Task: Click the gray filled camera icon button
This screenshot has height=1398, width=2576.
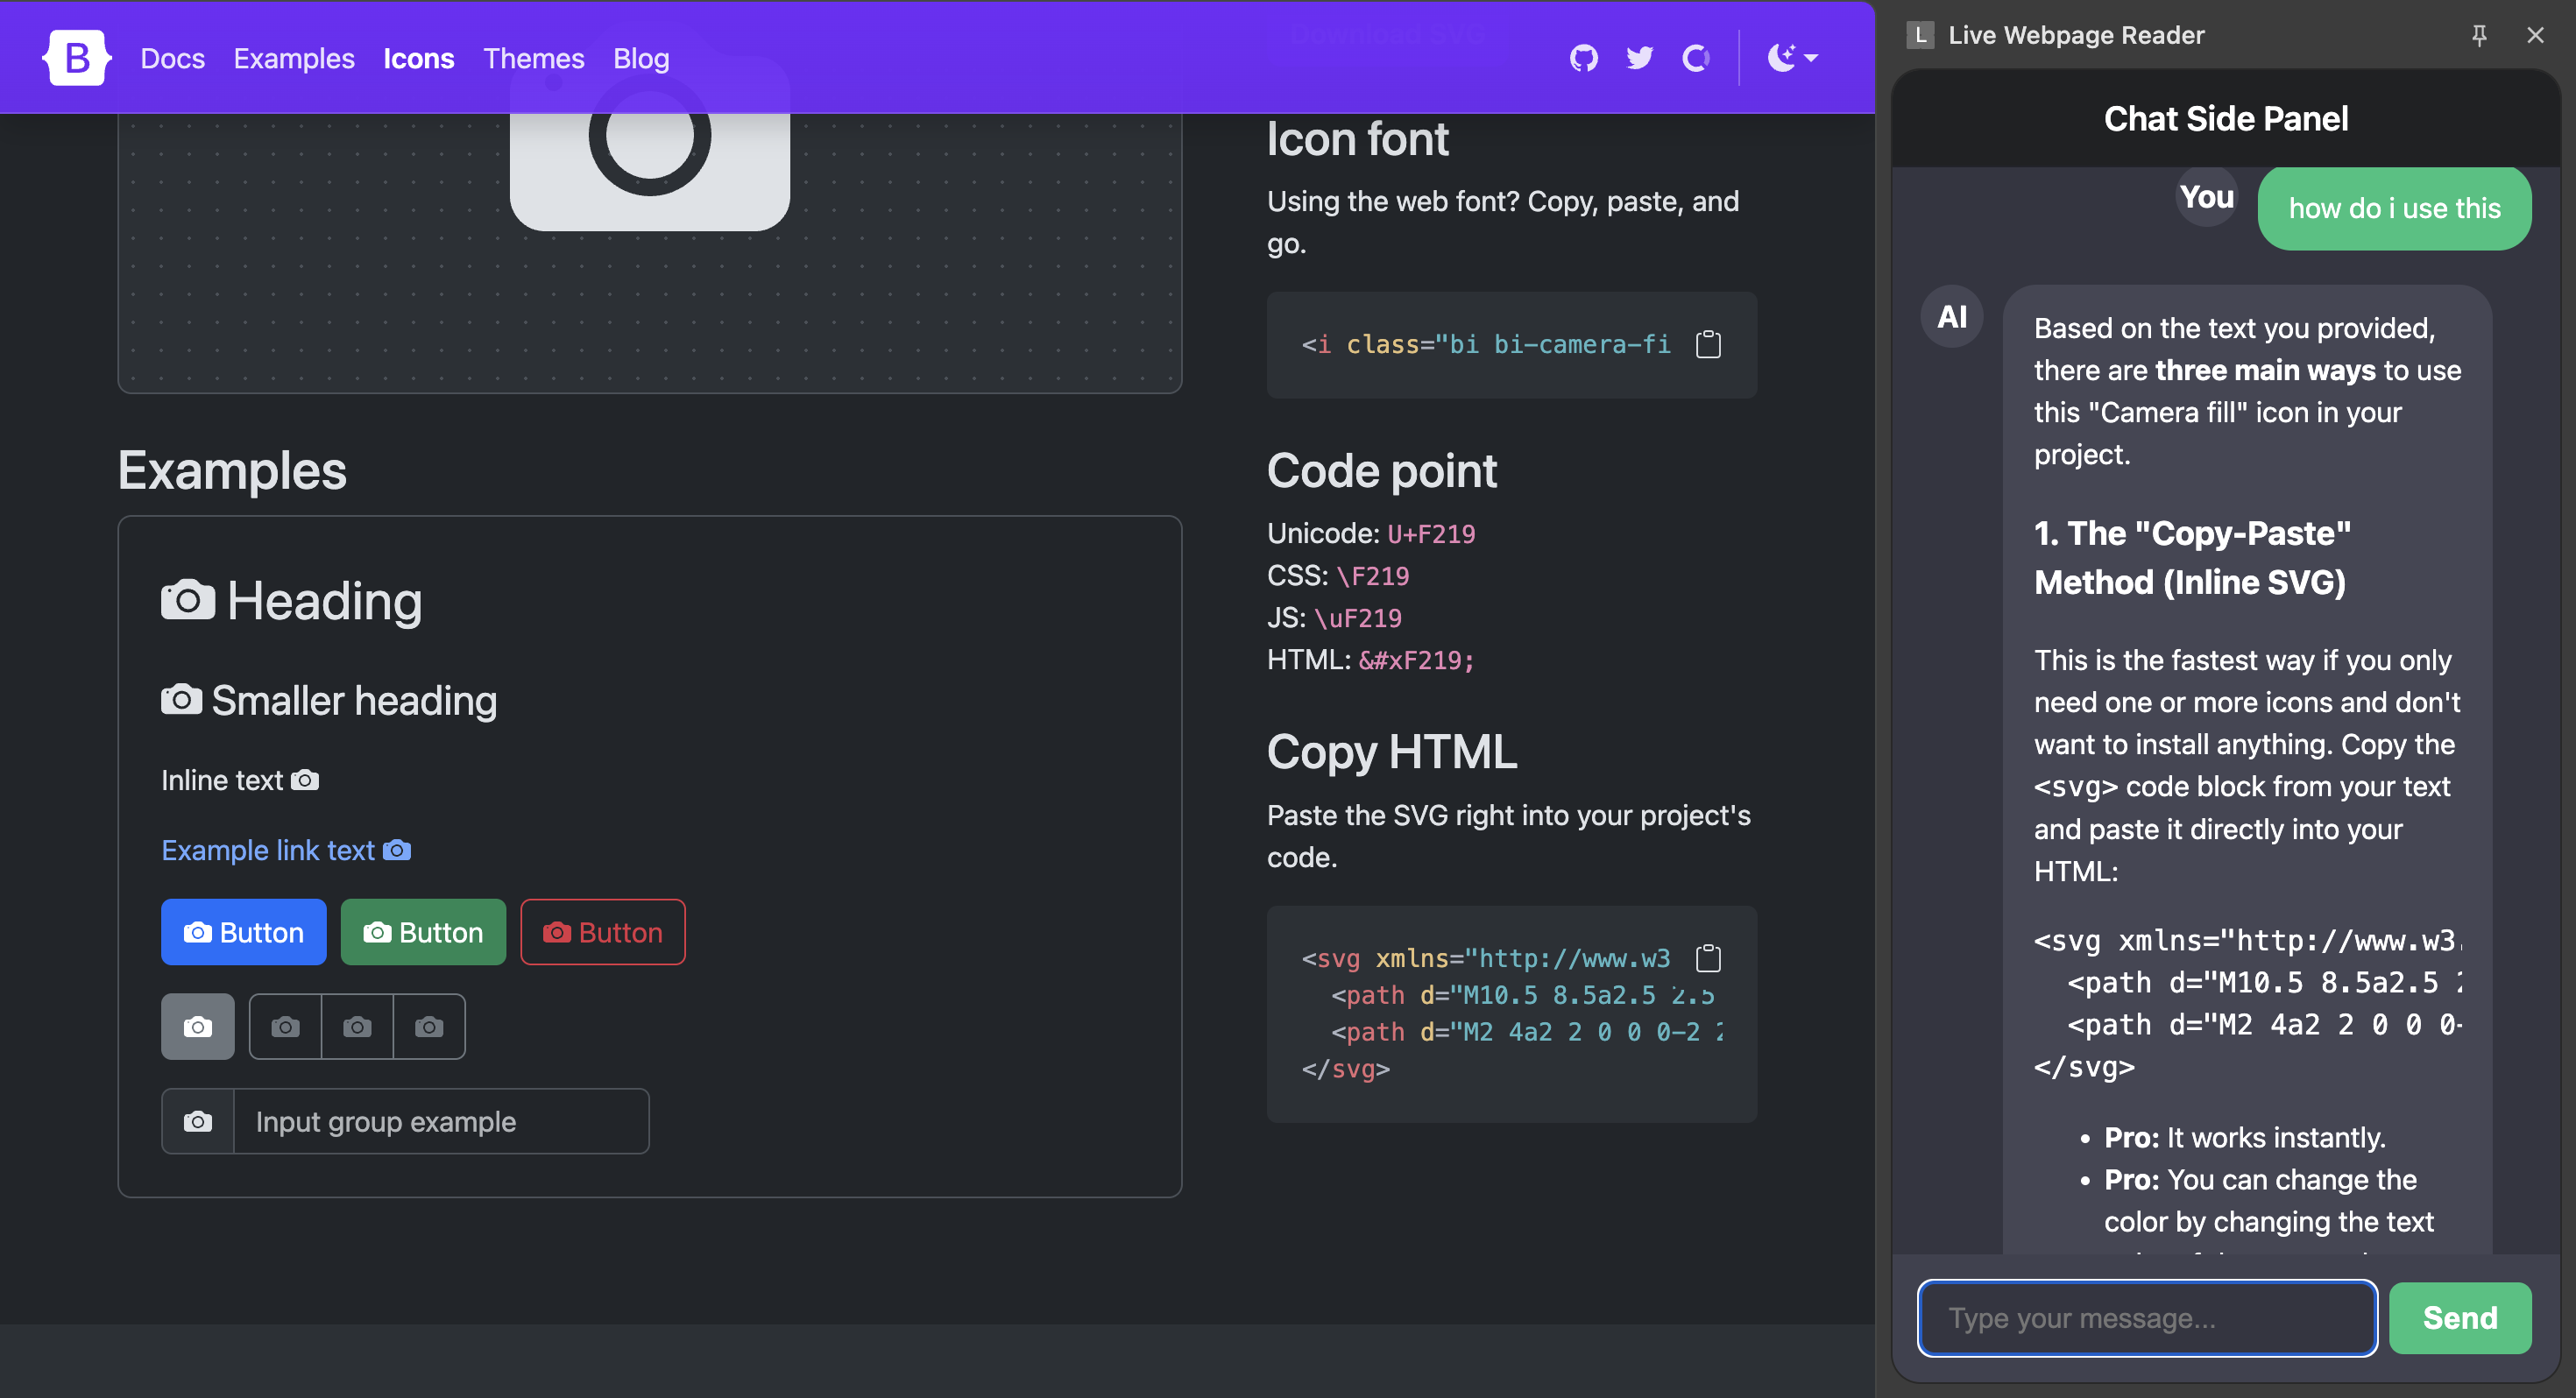Action: coord(198,1026)
